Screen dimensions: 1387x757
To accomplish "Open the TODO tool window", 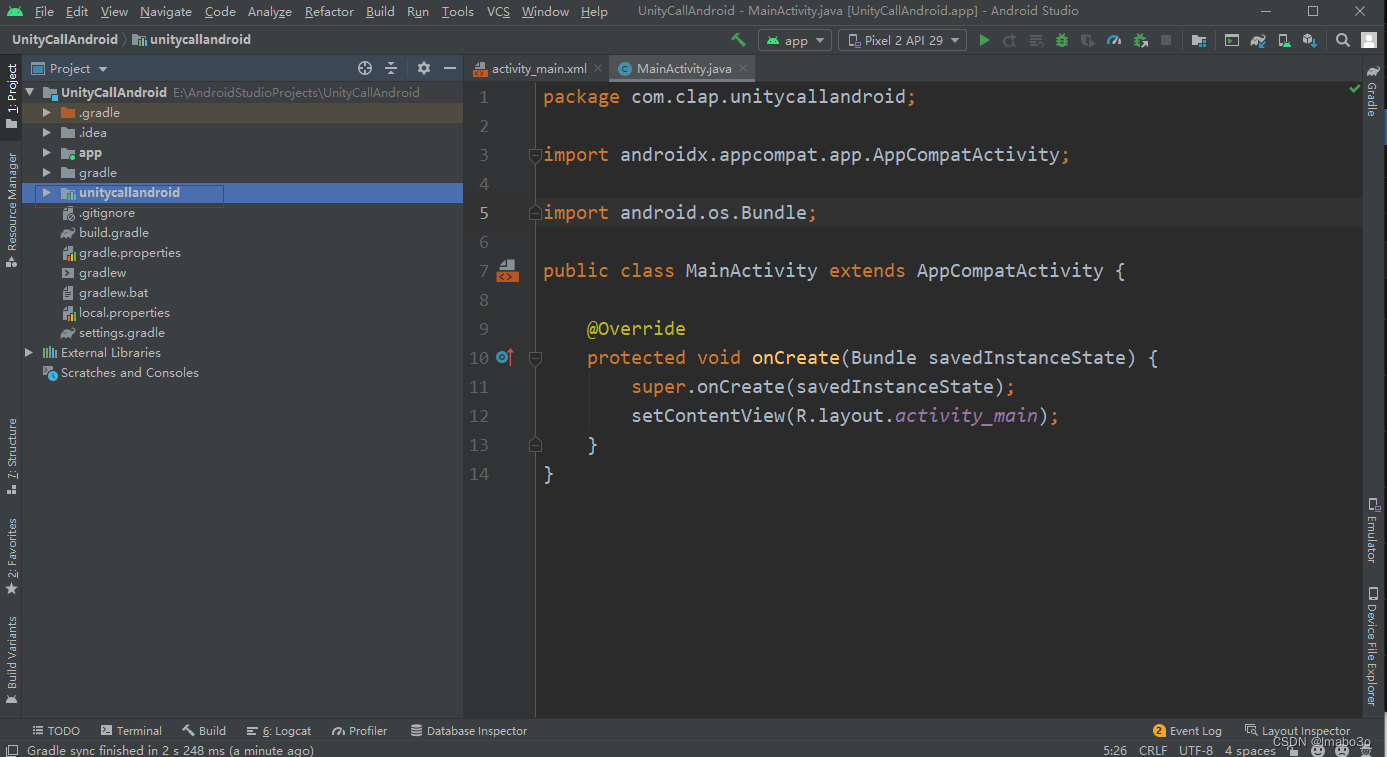I will pos(56,731).
